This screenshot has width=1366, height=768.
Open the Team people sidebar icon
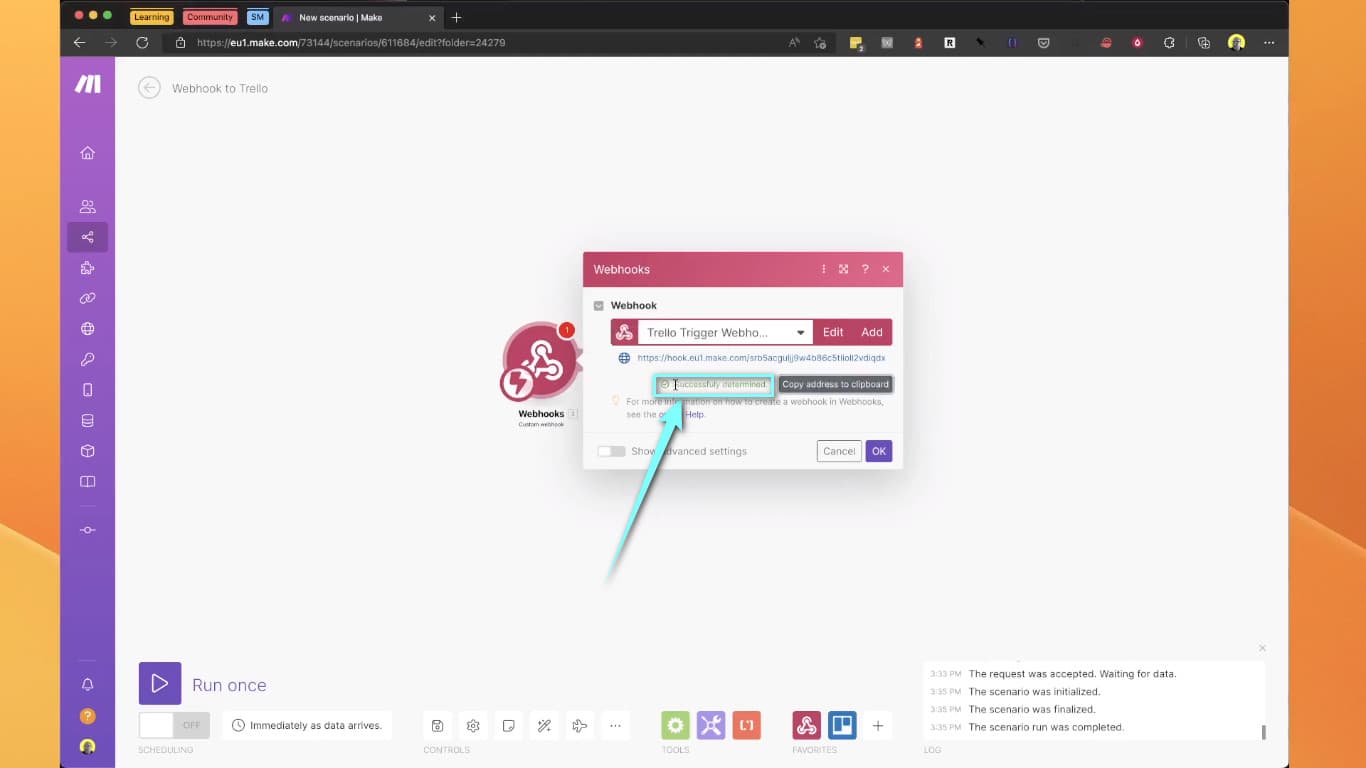click(x=88, y=207)
